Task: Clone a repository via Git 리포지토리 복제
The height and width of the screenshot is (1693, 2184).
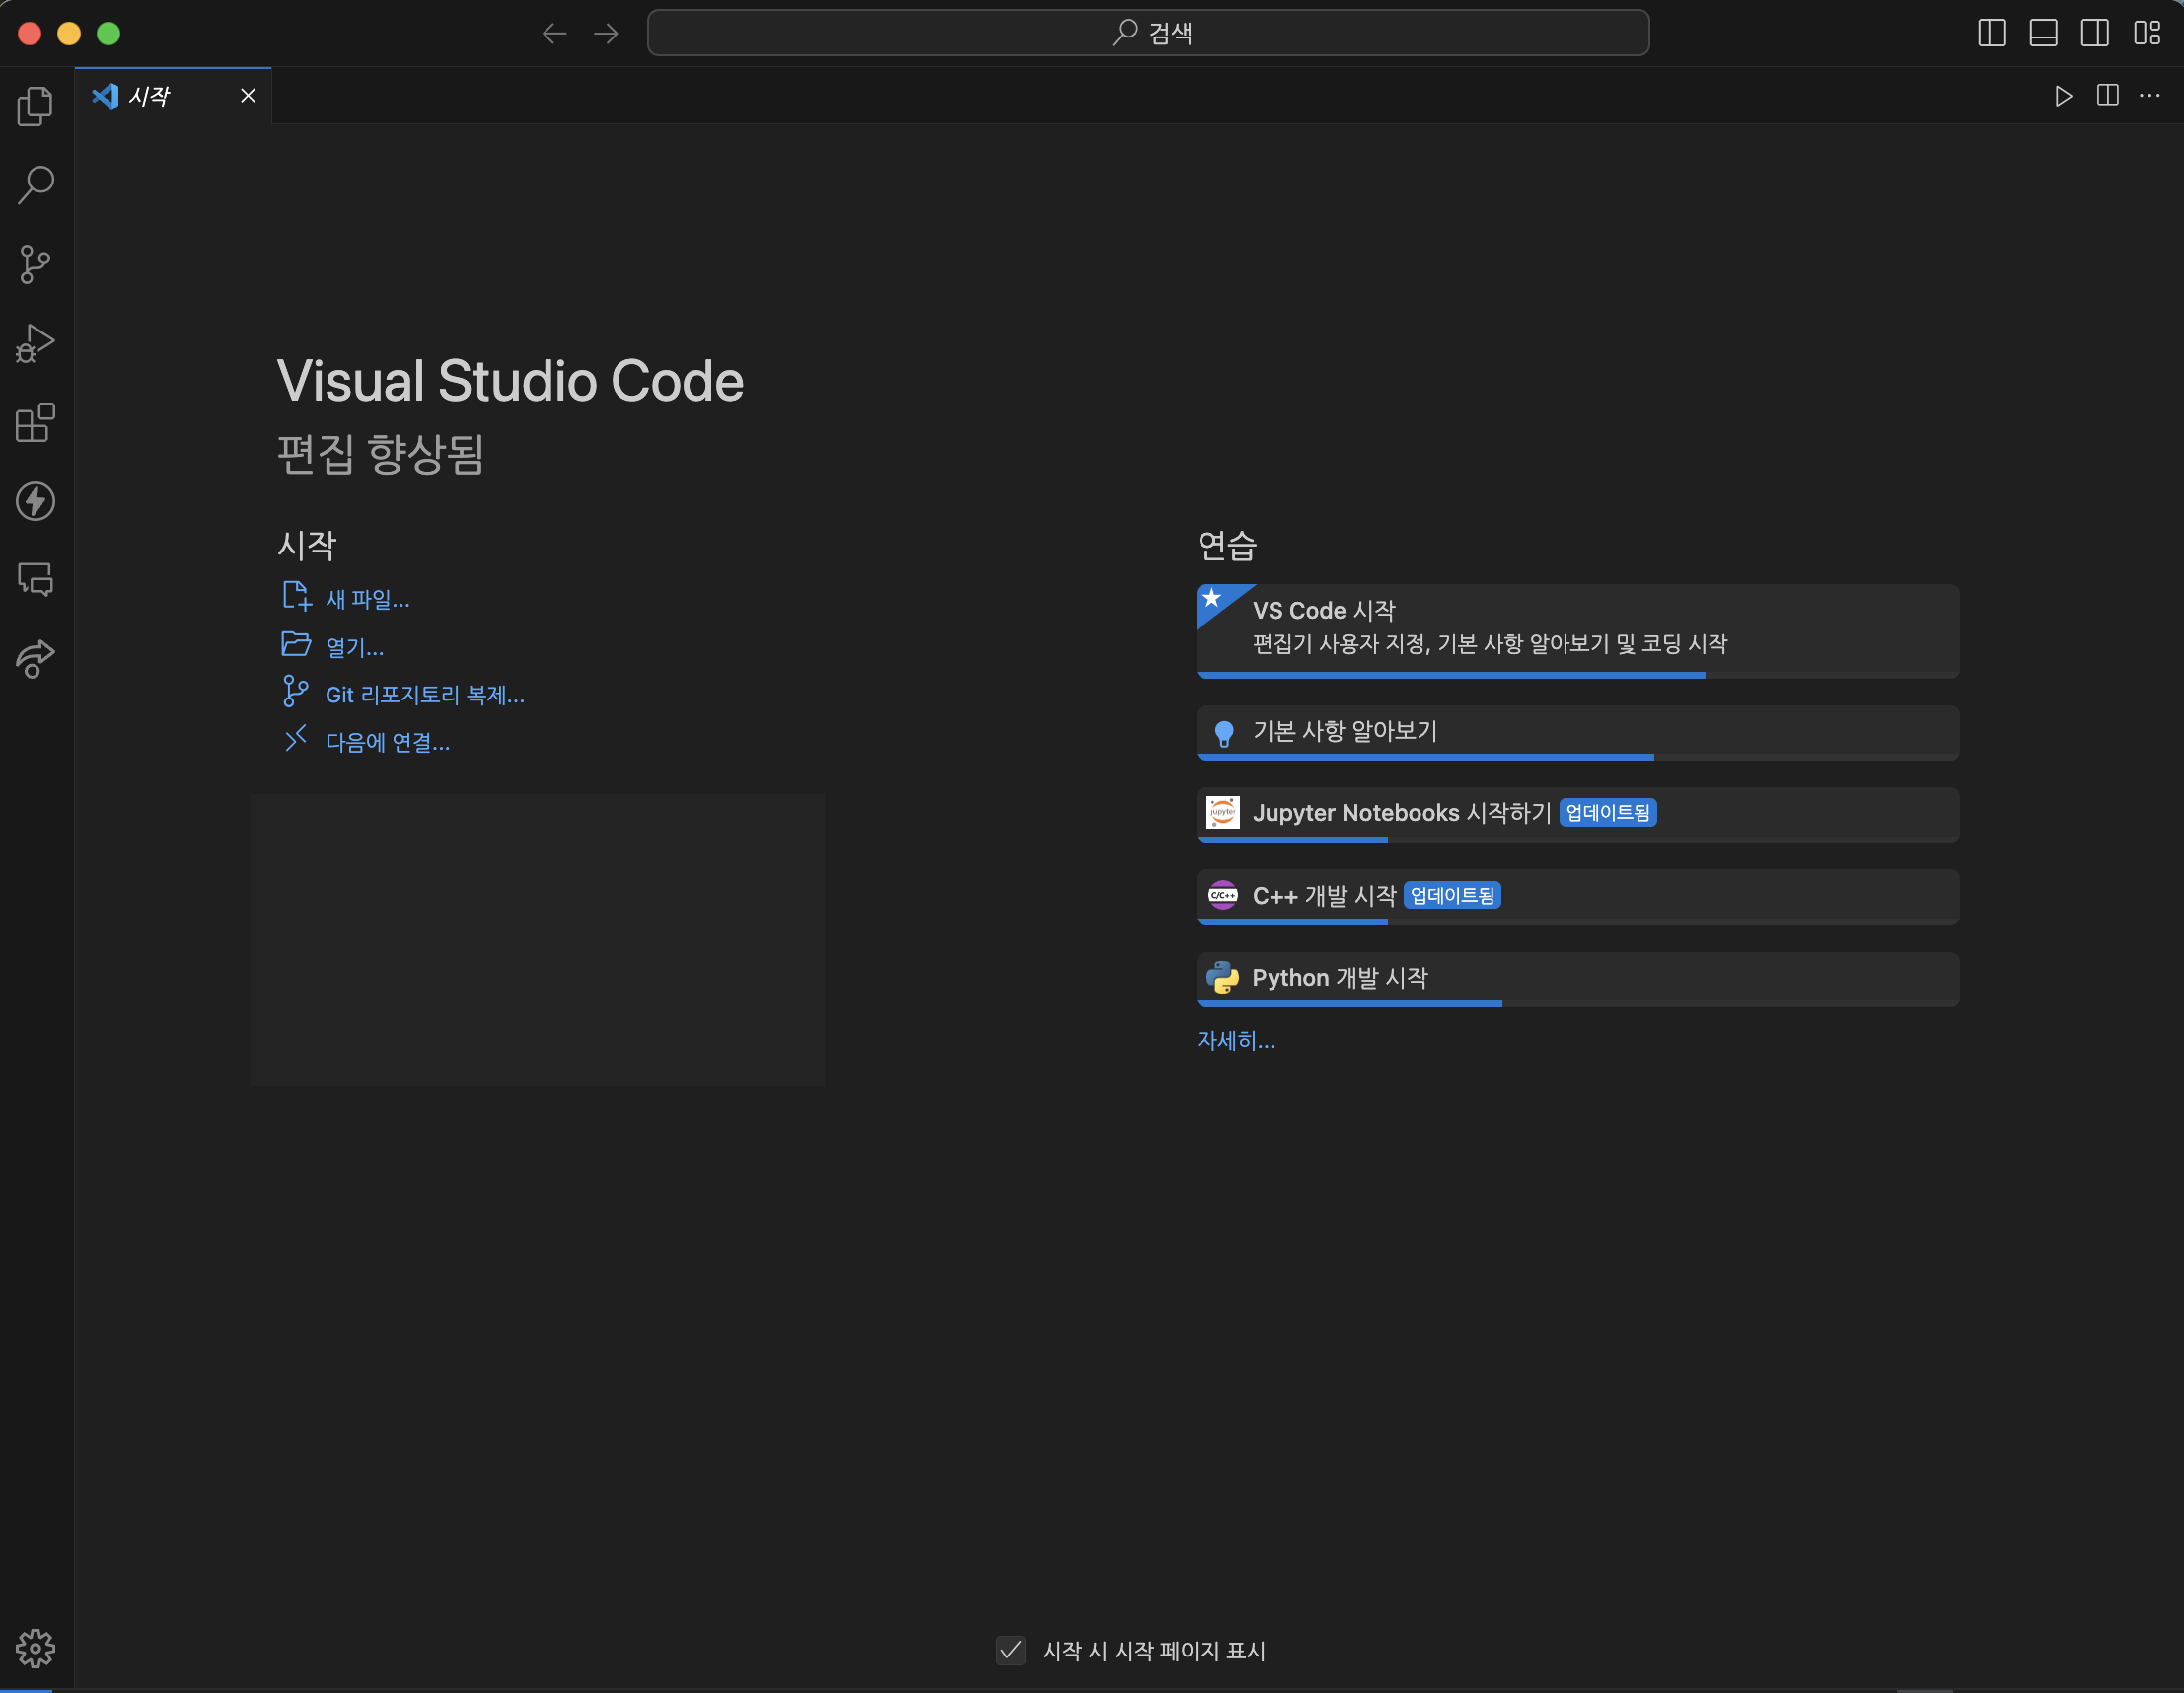Action: pyautogui.click(x=424, y=694)
